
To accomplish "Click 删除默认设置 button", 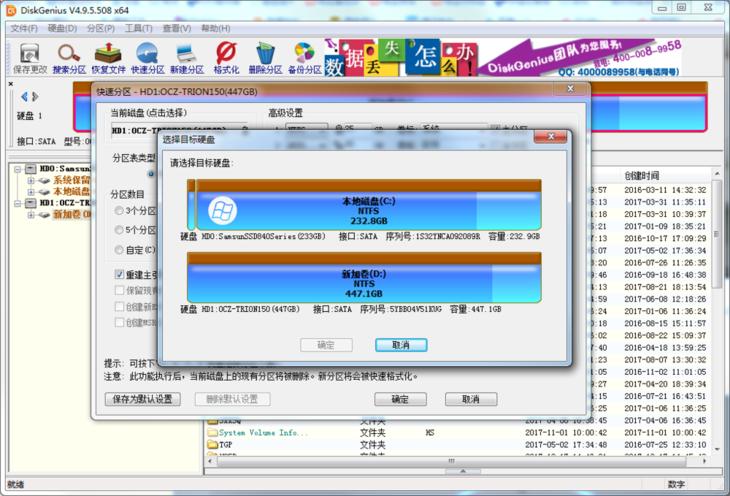I will coord(232,399).
